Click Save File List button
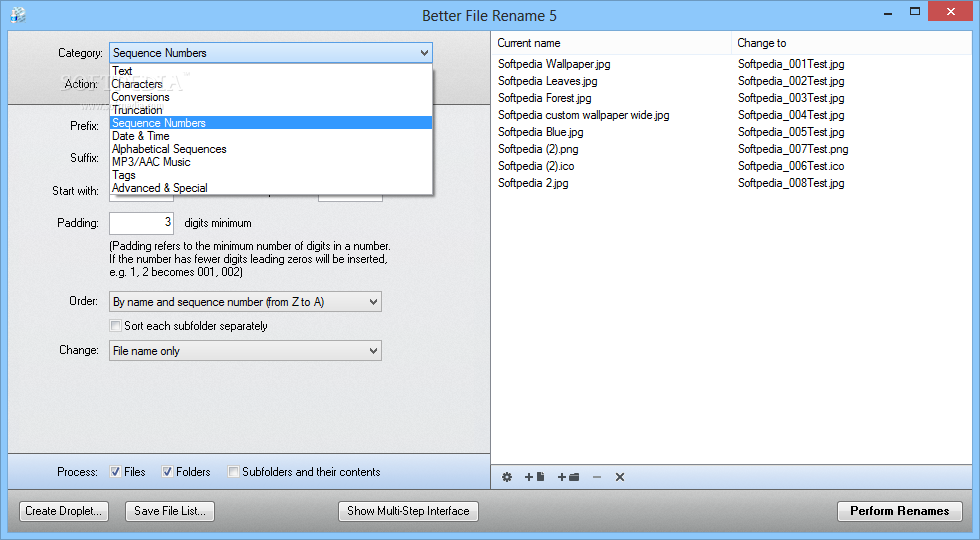 [170, 511]
